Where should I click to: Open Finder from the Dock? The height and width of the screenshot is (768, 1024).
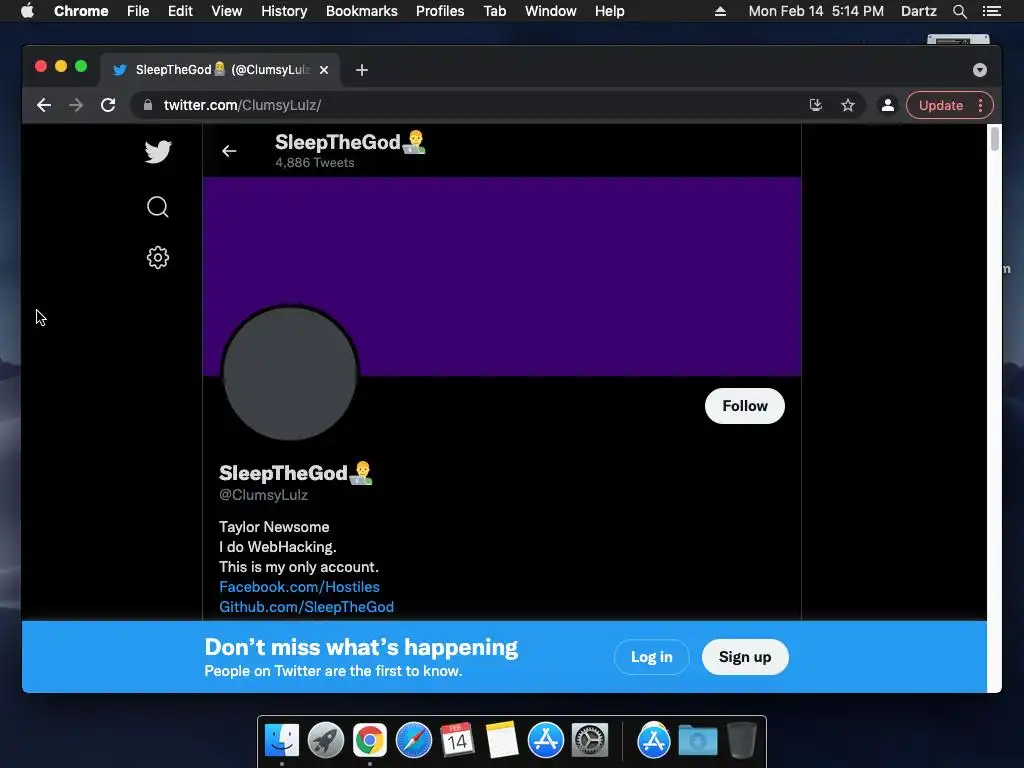coord(282,741)
